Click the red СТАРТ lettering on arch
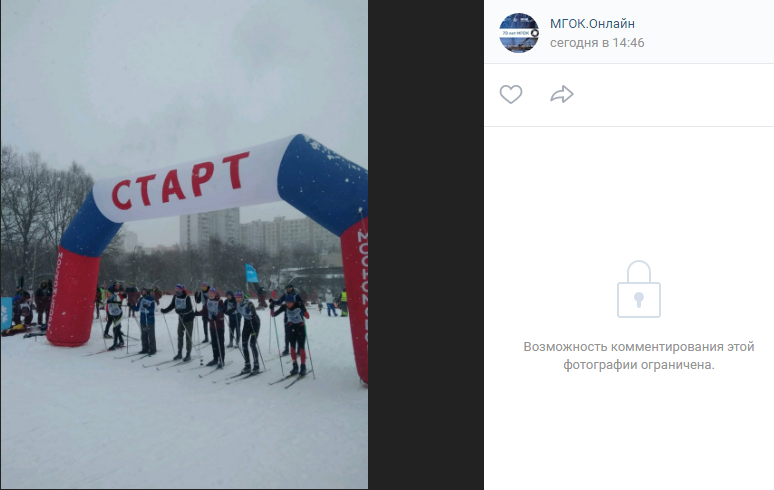Viewport: 774px width, 490px height. click(181, 181)
